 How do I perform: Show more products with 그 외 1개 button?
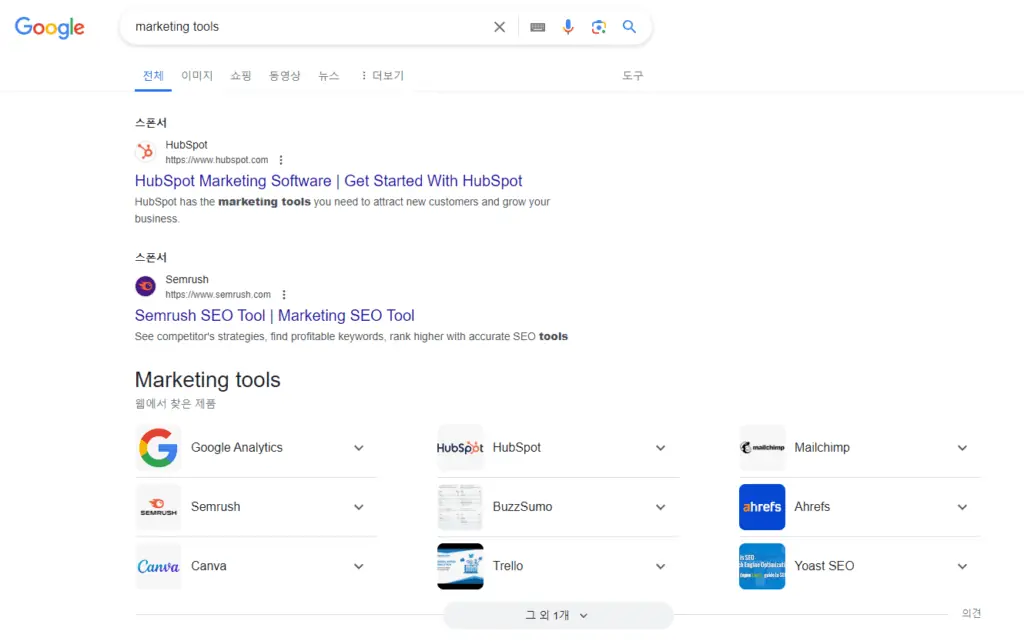click(558, 616)
